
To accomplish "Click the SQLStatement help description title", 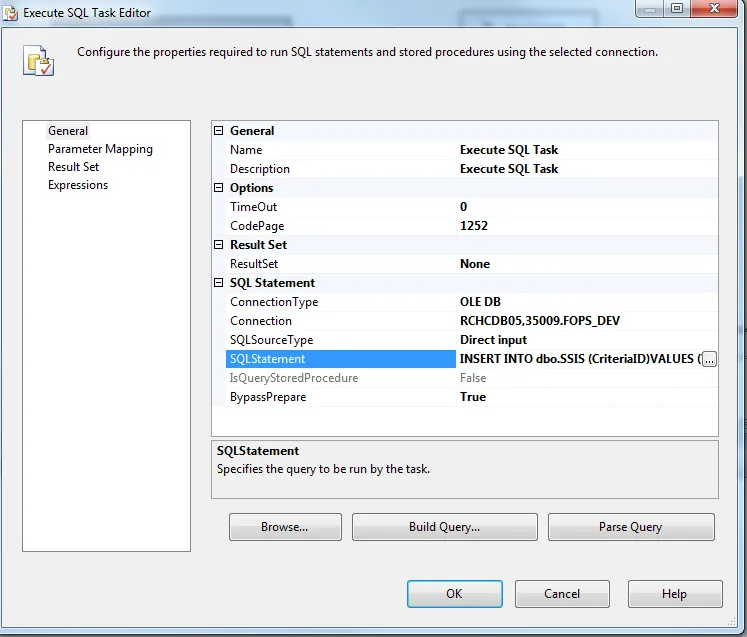I will click(258, 451).
